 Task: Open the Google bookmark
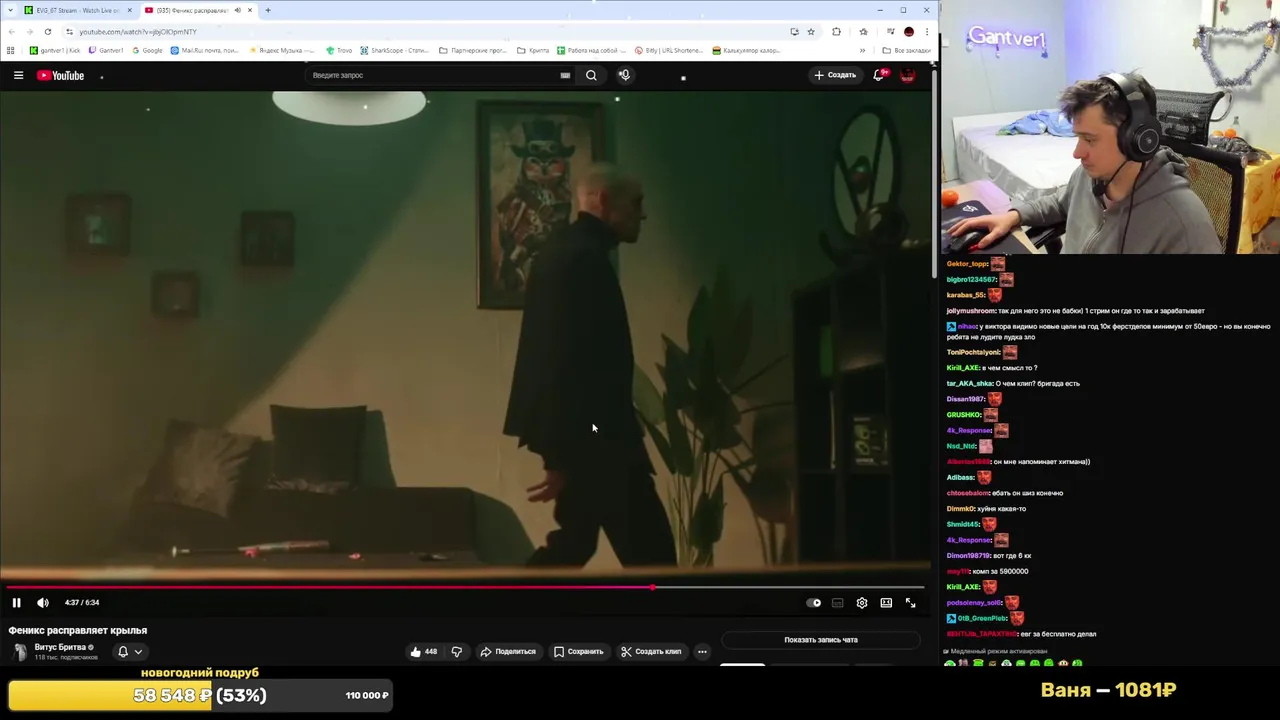click(147, 50)
